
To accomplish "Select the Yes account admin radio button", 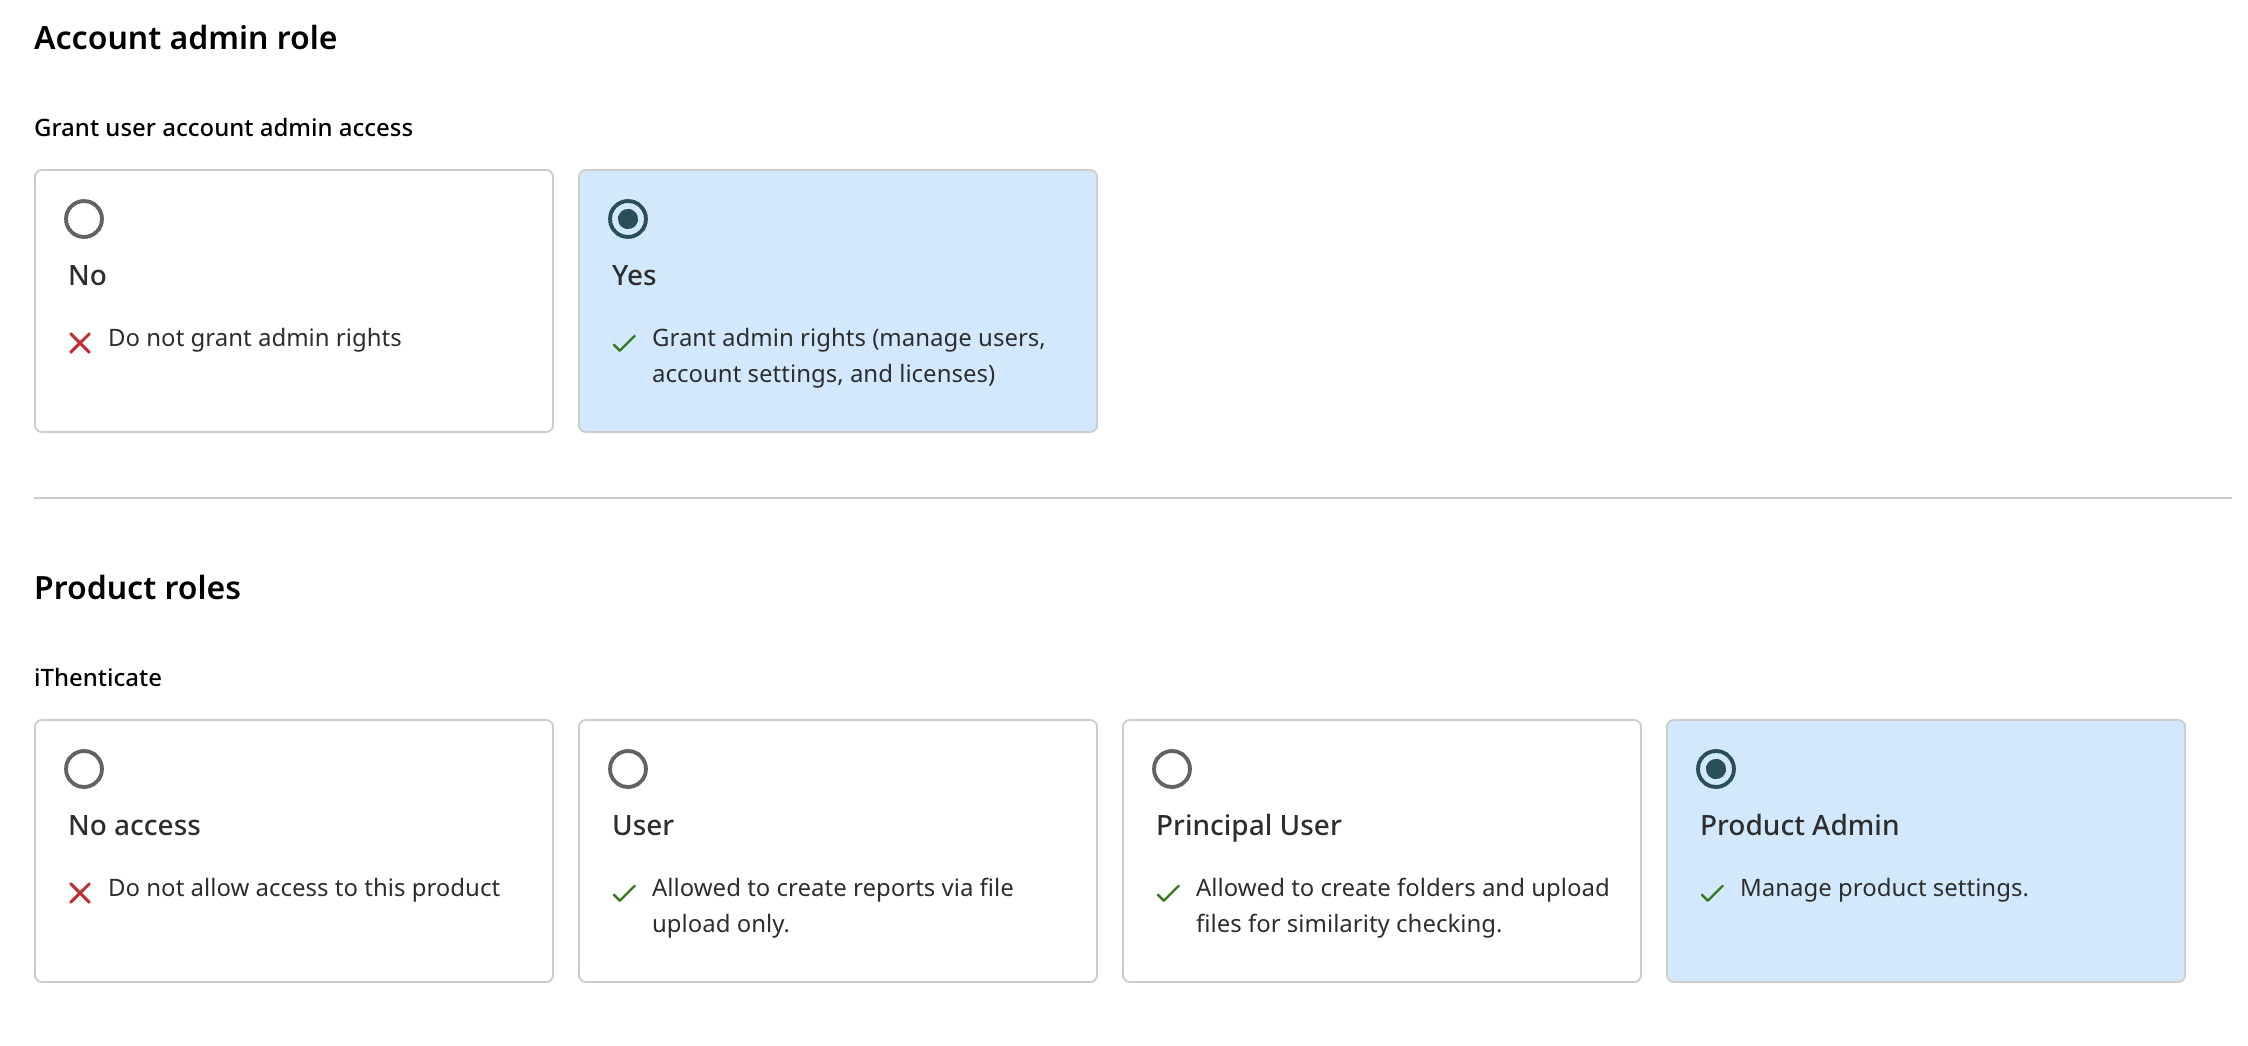I will click(x=628, y=219).
